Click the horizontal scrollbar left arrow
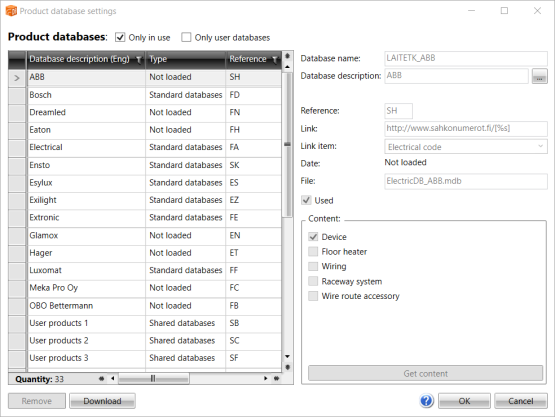555x417 pixels. click(113, 378)
